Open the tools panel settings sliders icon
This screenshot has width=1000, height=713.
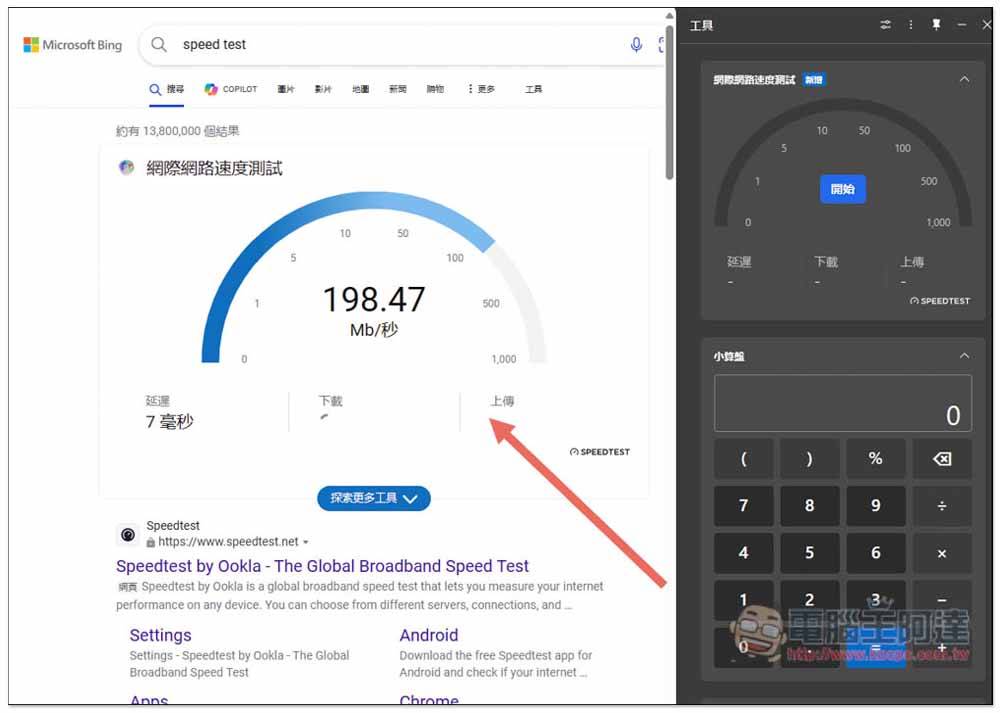point(885,25)
